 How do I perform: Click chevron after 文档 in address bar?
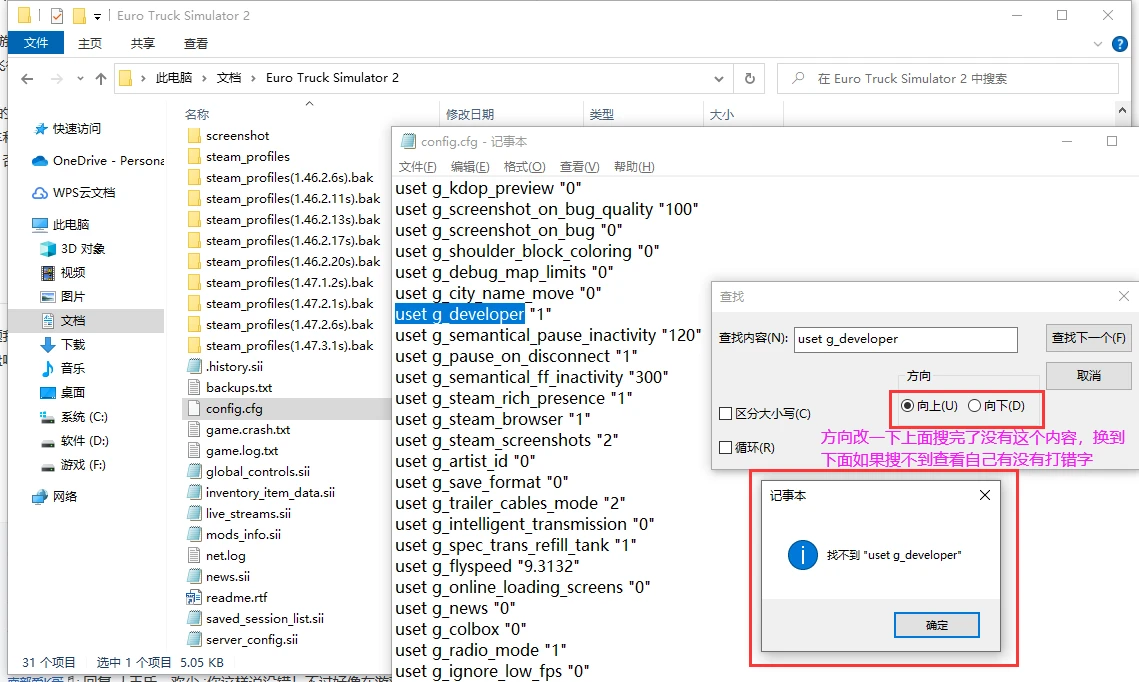(x=253, y=78)
